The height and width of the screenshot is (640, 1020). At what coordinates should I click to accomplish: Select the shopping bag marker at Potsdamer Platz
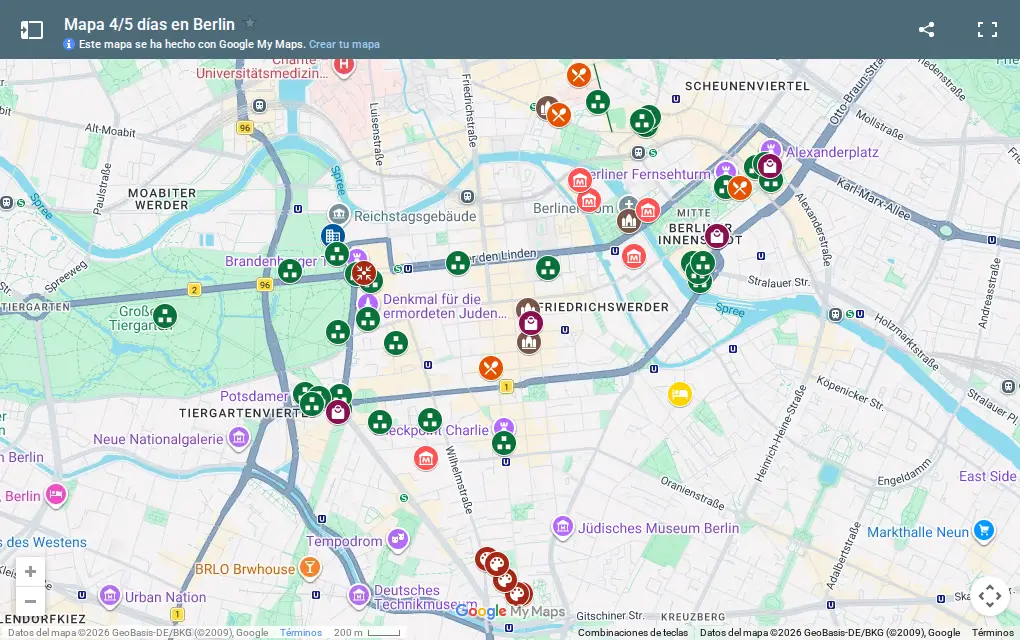[x=338, y=412]
